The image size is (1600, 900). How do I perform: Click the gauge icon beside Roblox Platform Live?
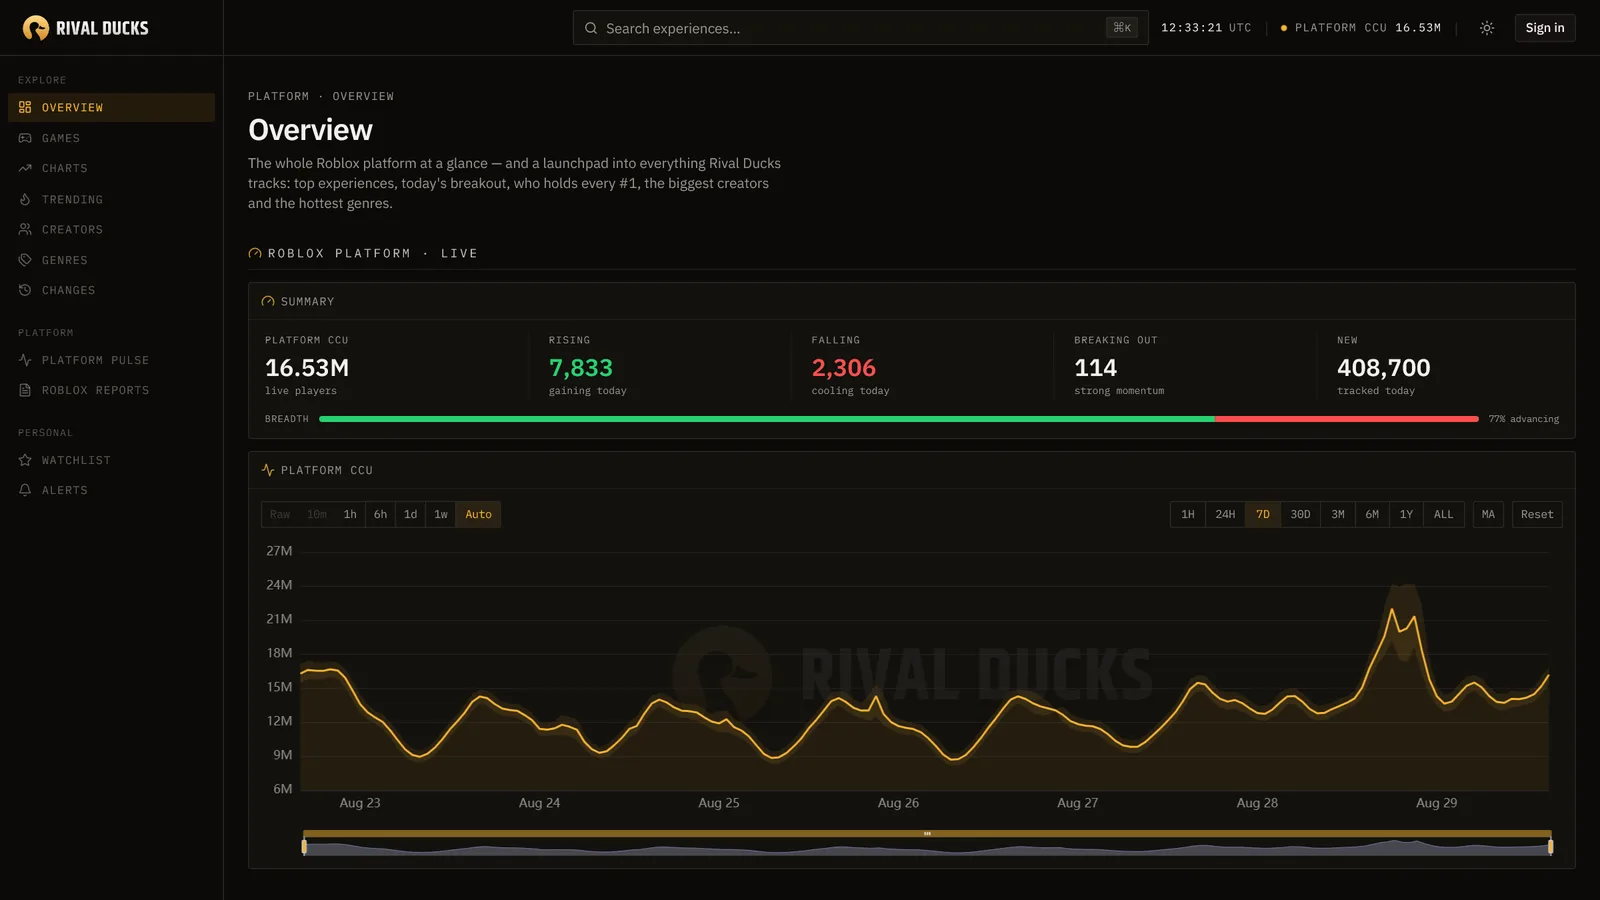point(255,253)
